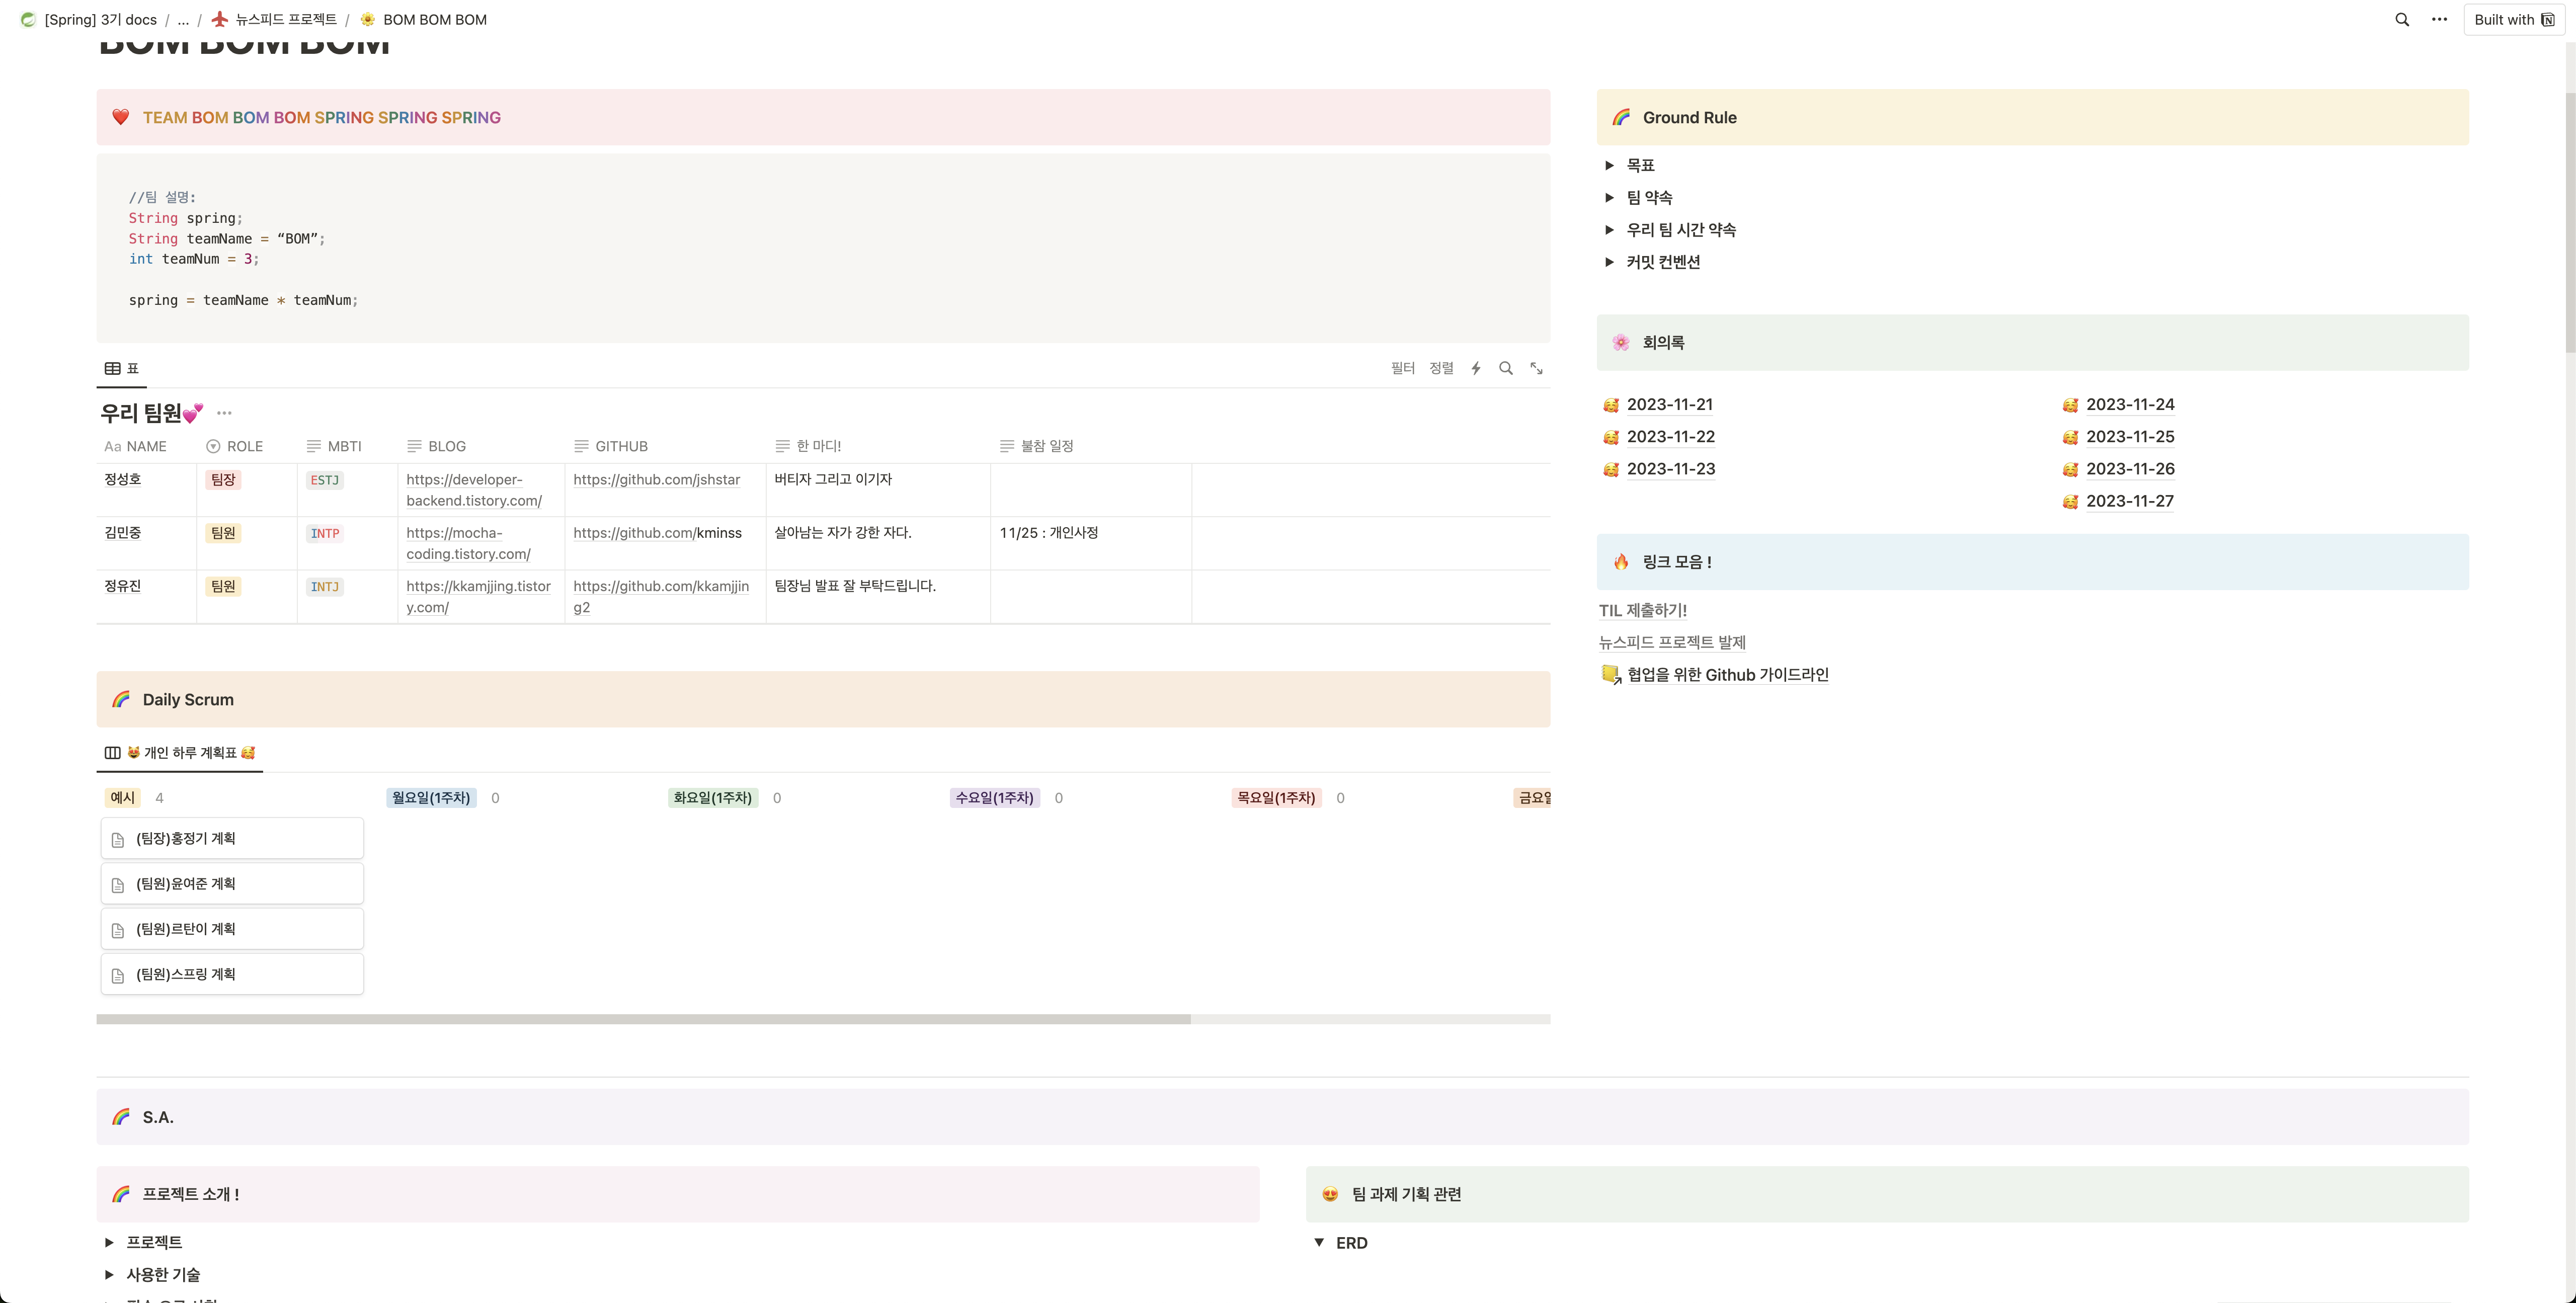Expand the 프로젝트 disclosure triangle
The width and height of the screenshot is (2576, 1303).
tap(109, 1243)
